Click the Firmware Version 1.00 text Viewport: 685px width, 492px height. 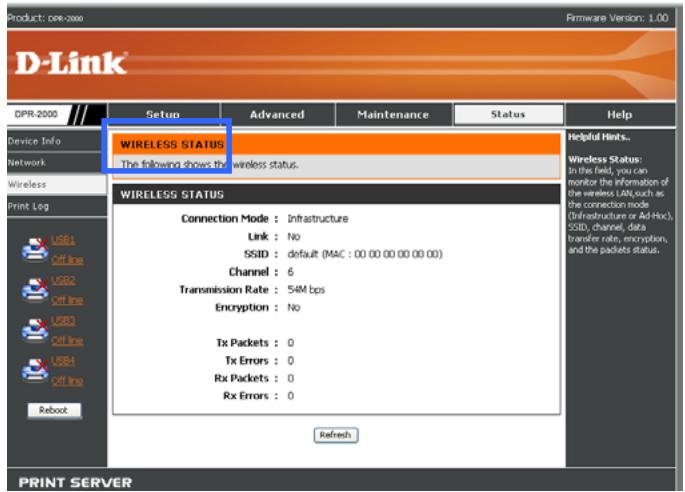point(617,18)
